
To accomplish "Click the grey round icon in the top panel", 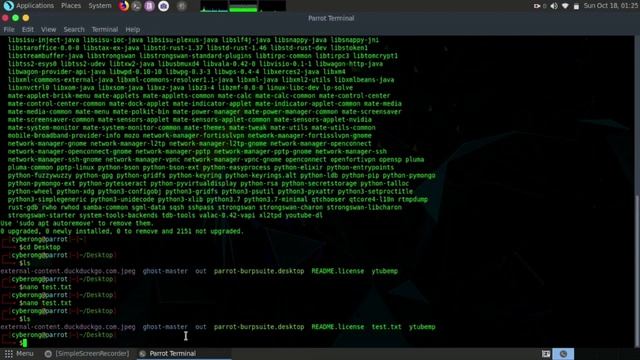I will click(182, 6).
